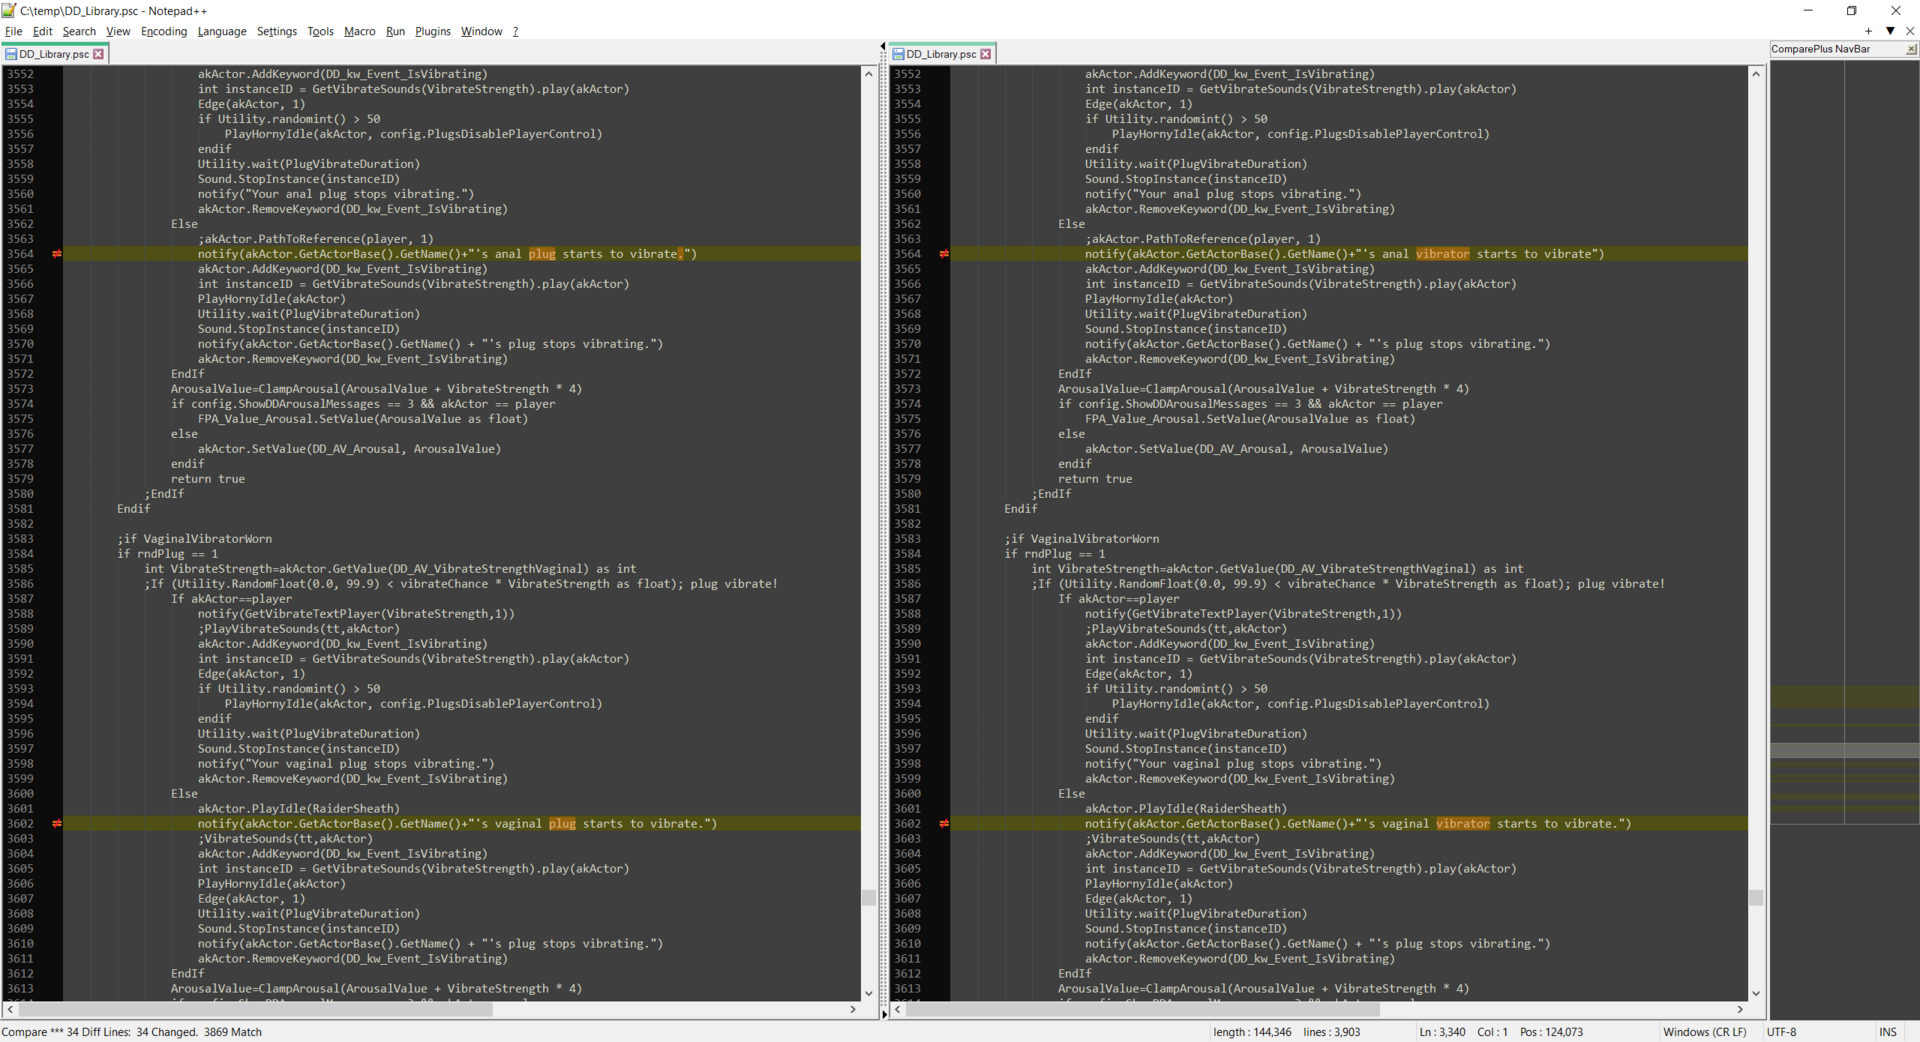This screenshot has width=1920, height=1042.
Task: Click the lines : 3,903 status entry
Action: (1331, 1032)
